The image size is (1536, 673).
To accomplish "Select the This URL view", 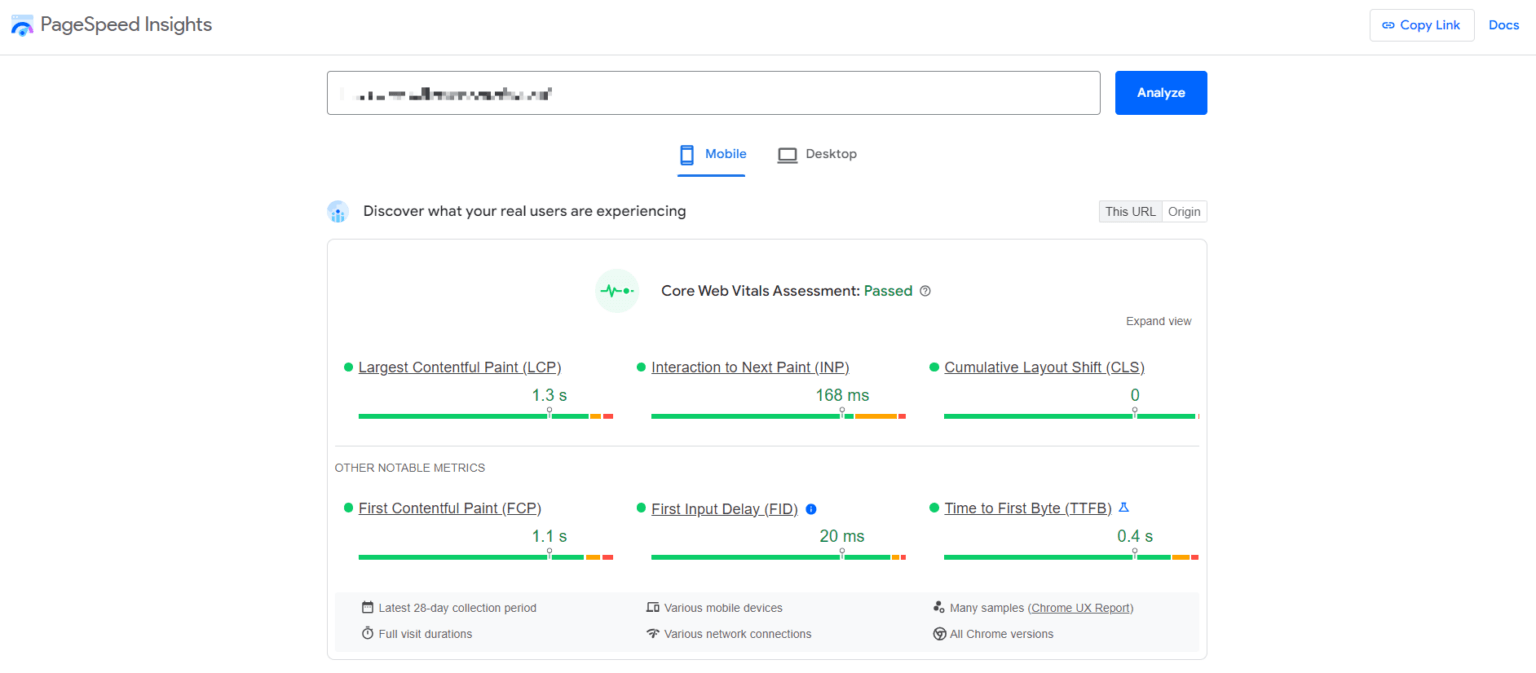I will pyautogui.click(x=1130, y=211).
